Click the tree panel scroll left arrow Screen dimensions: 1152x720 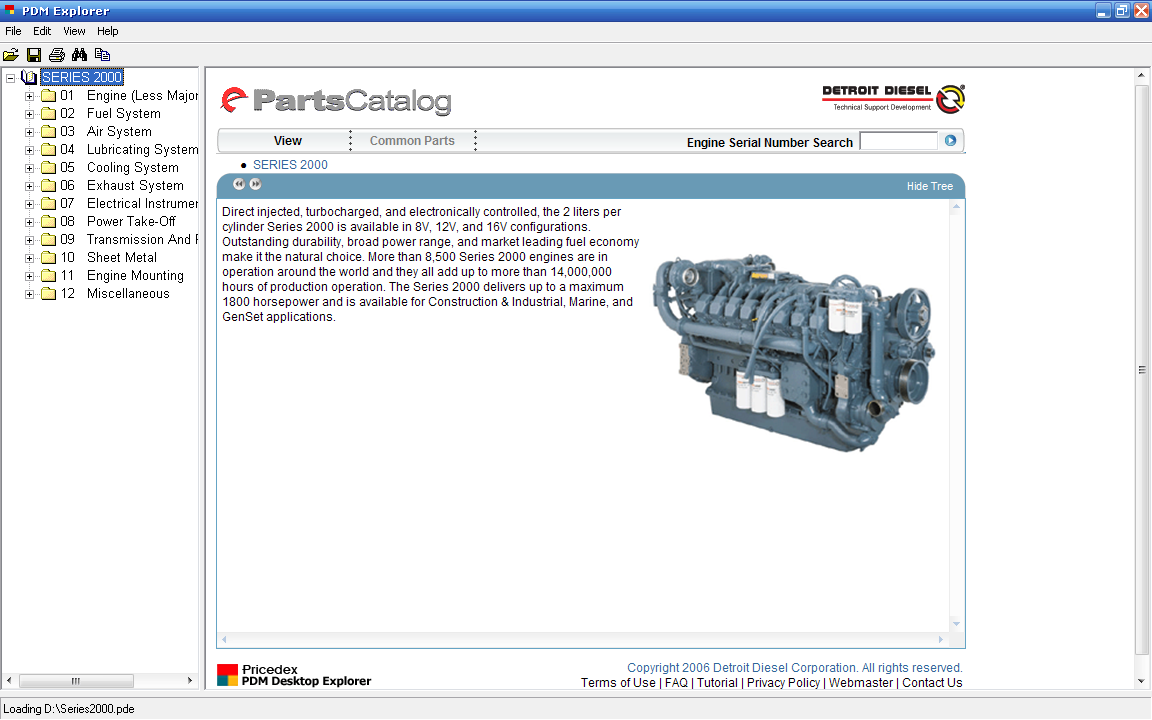point(9,680)
